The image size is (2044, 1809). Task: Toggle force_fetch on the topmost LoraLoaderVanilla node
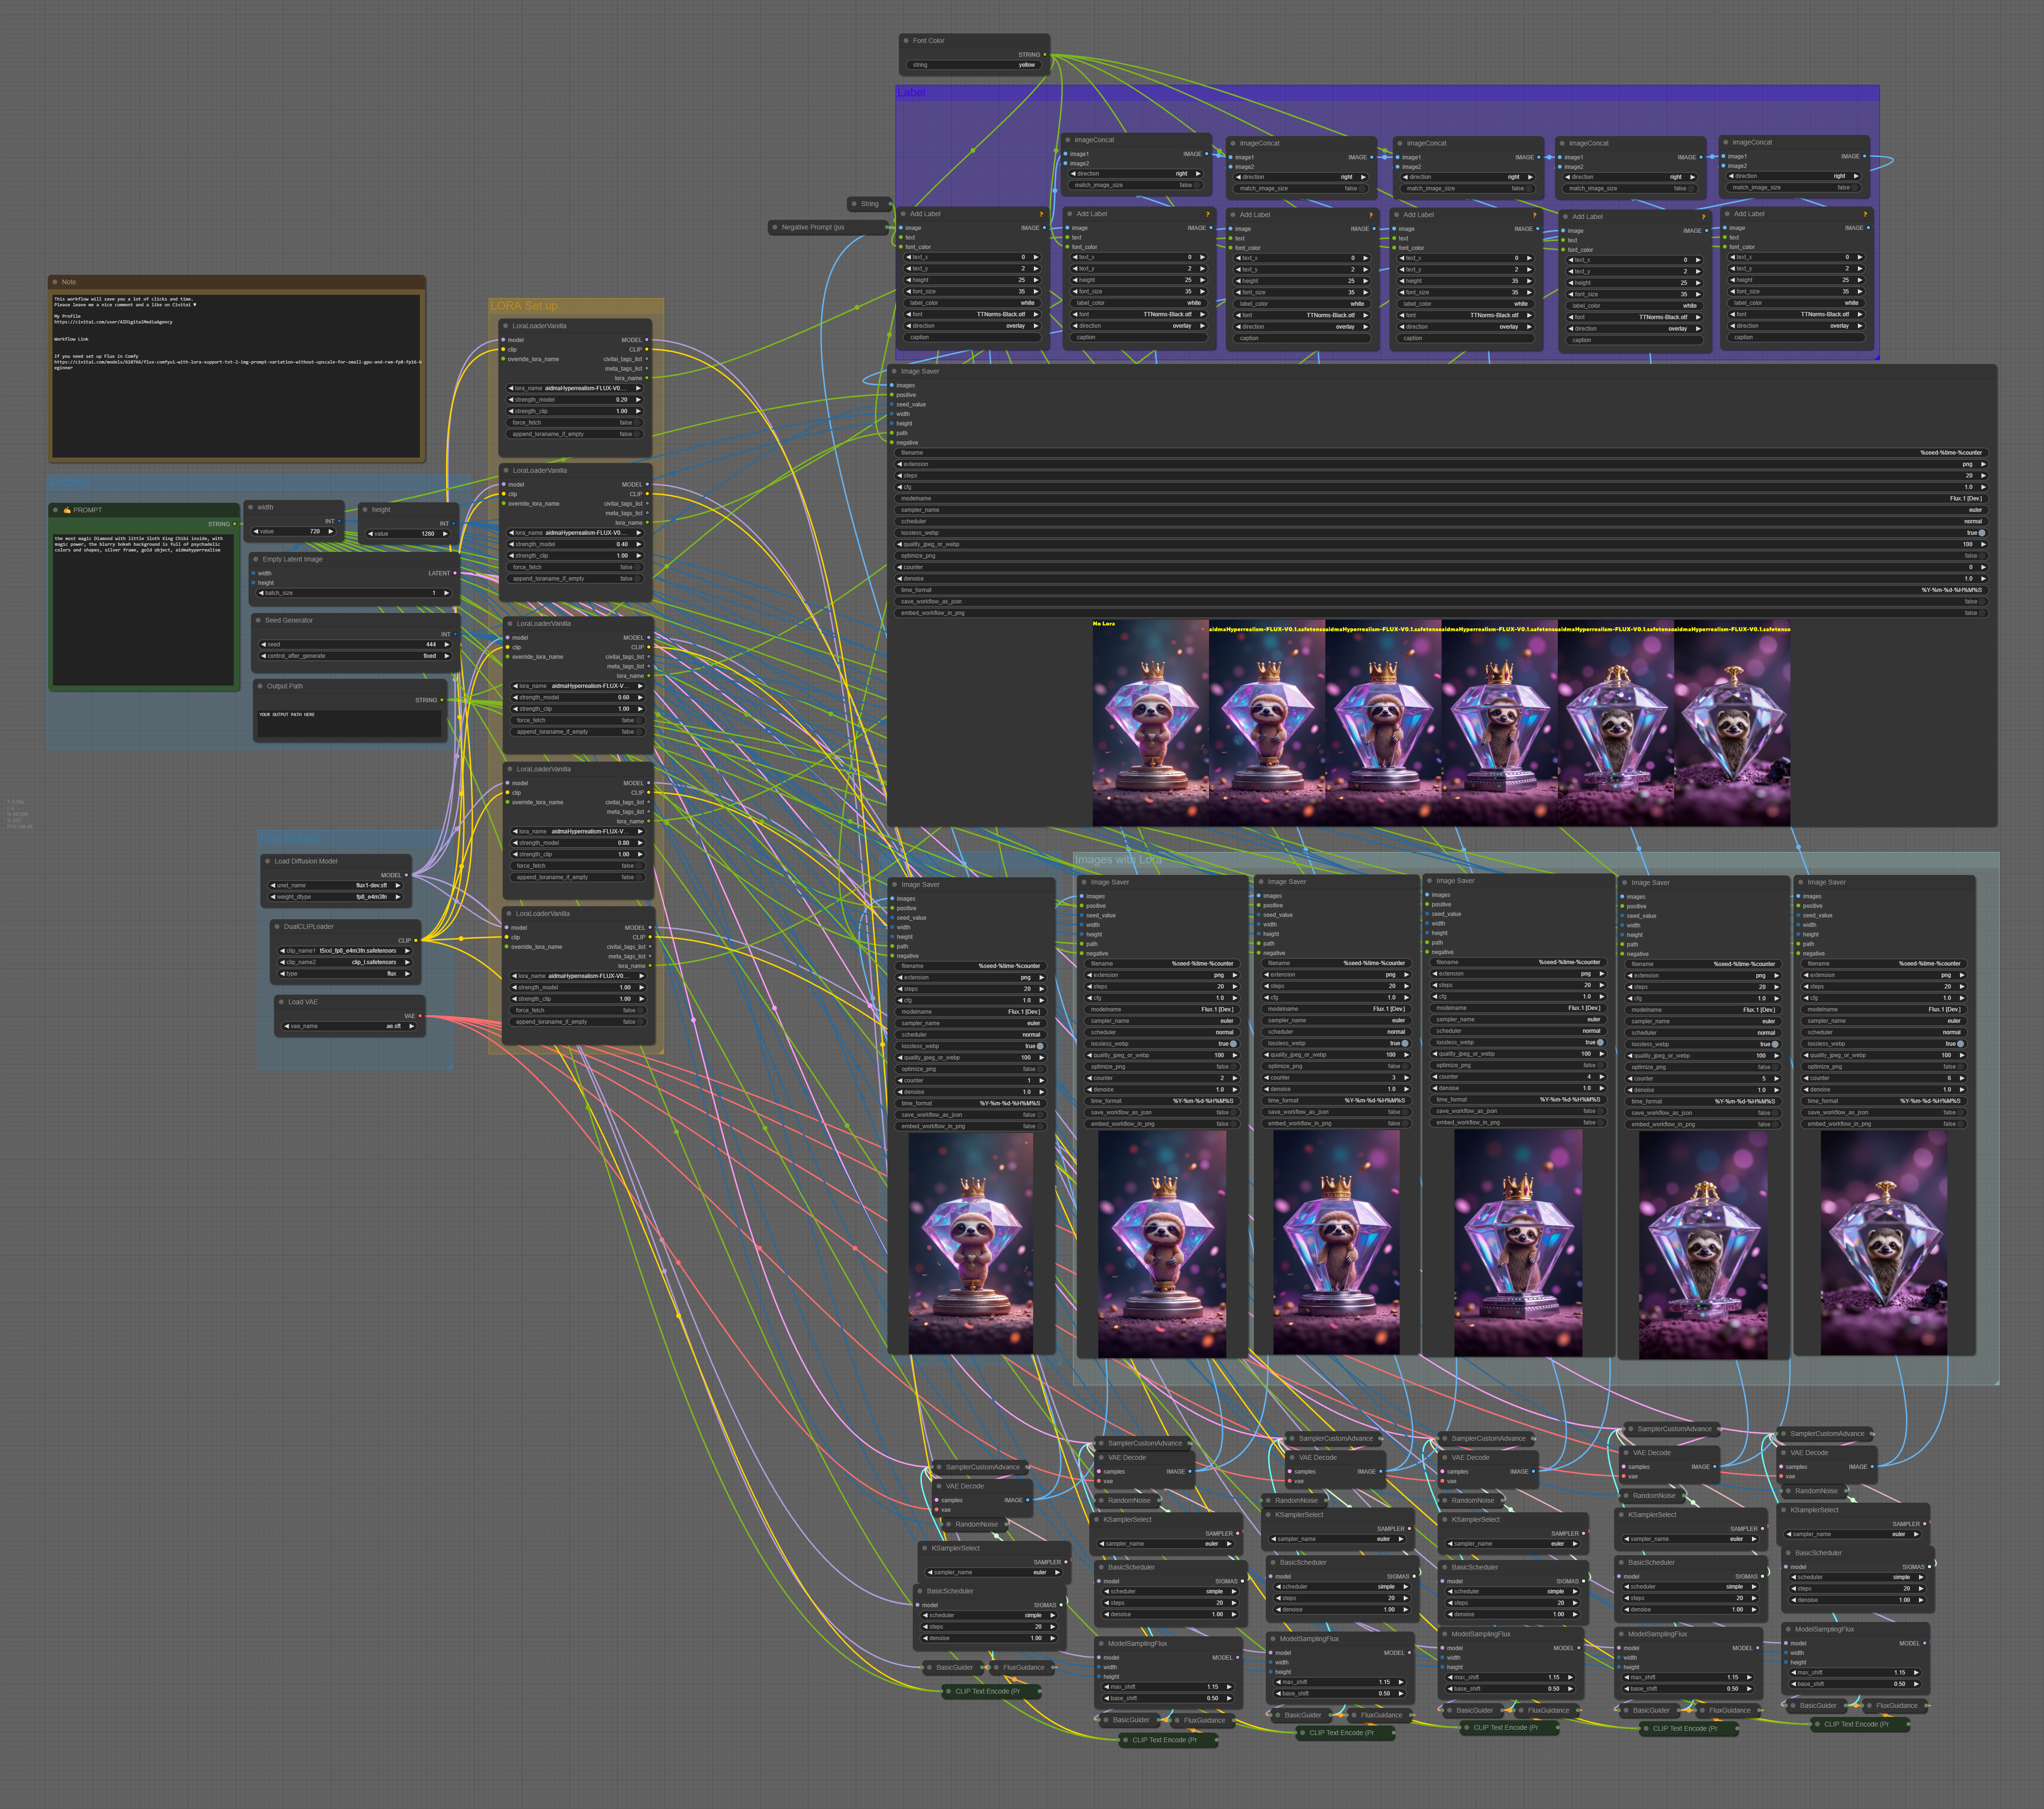(637, 422)
